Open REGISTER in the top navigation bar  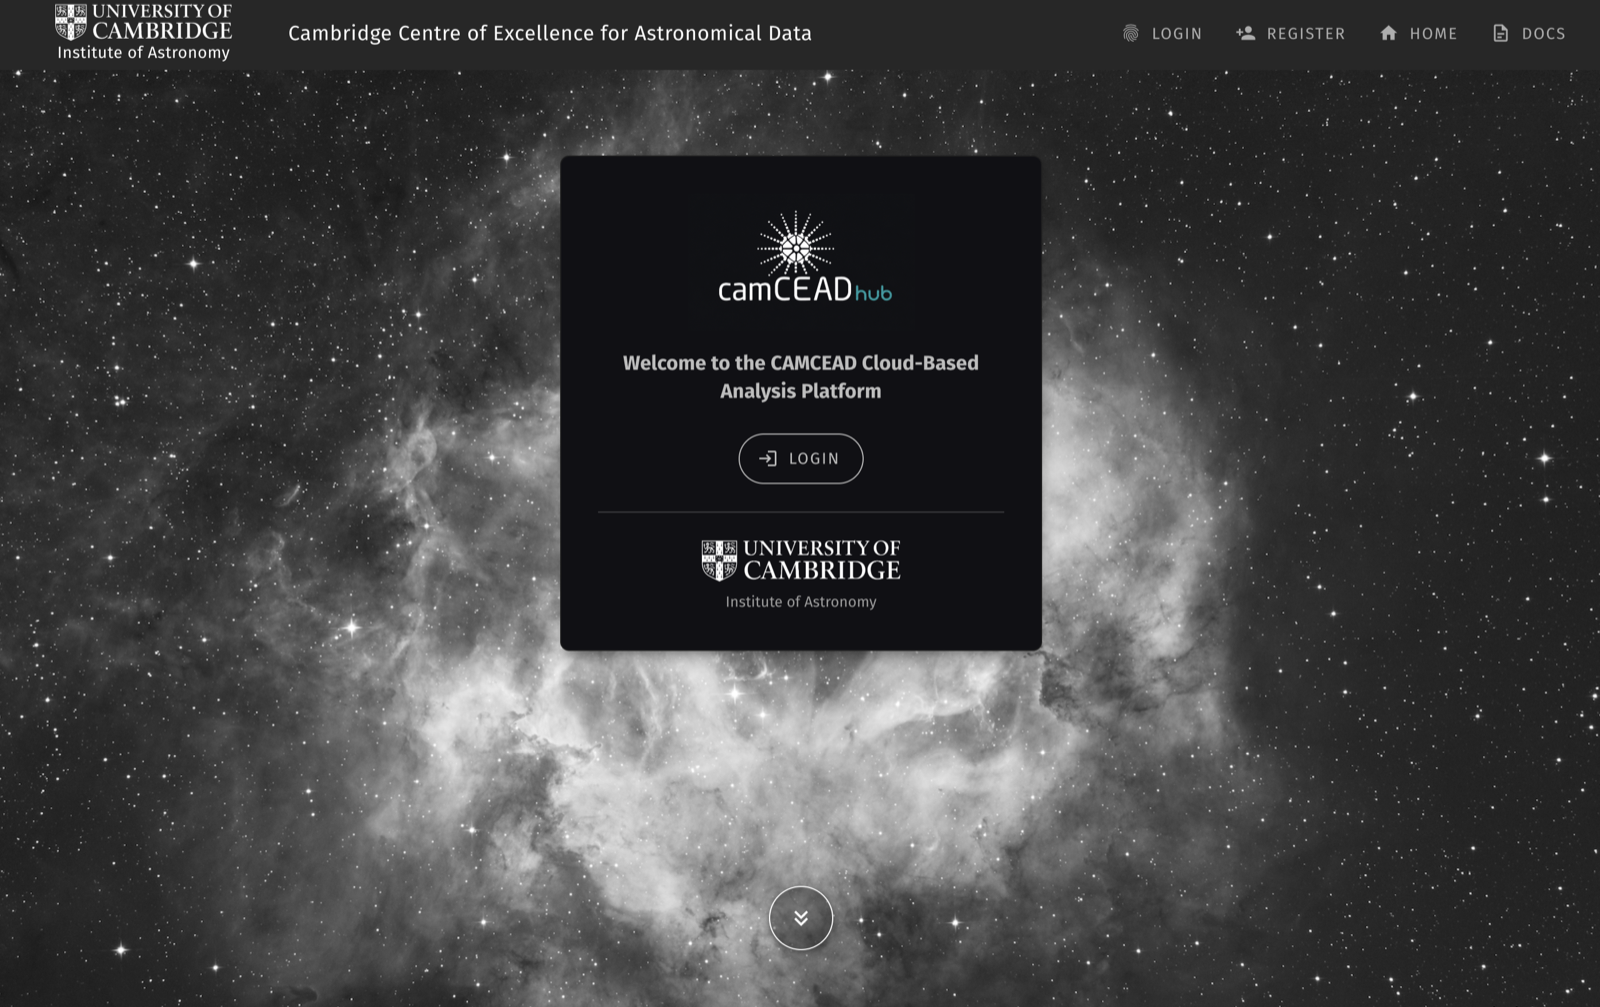(x=1290, y=33)
